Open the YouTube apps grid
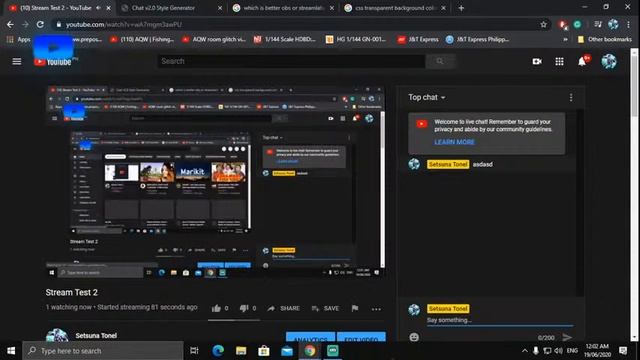Screen dimensions: 640x360 coord(559,61)
